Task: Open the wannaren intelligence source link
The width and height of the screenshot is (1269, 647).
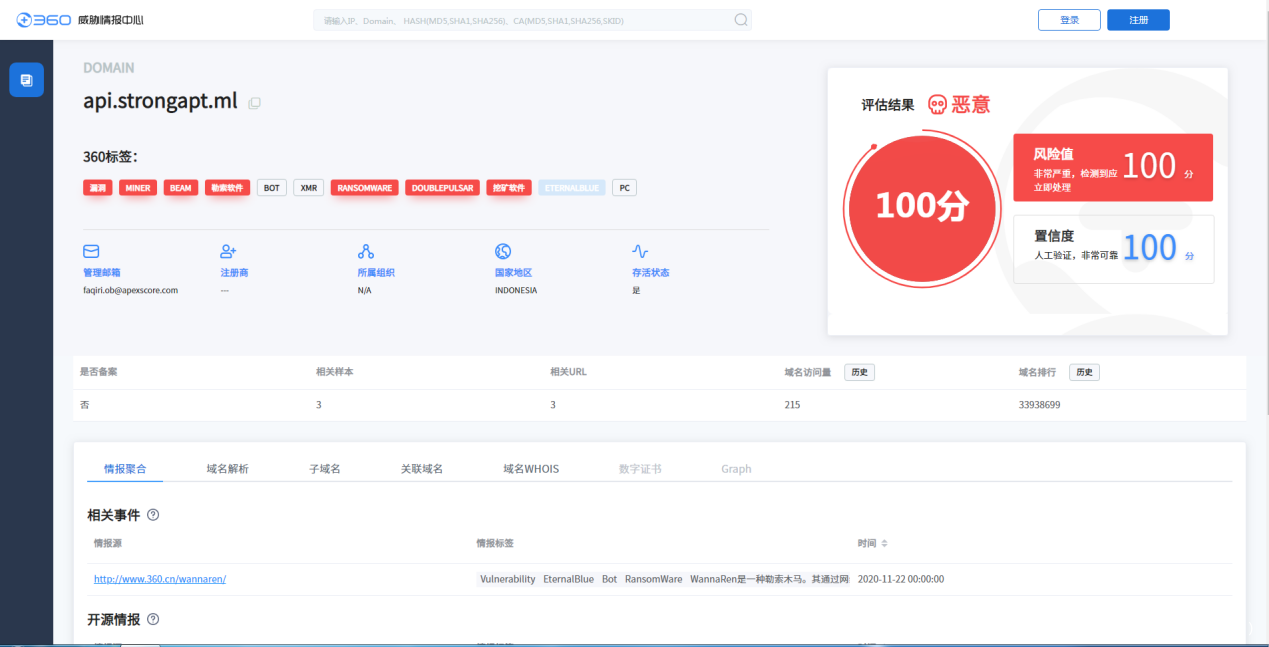Action: 160,579
